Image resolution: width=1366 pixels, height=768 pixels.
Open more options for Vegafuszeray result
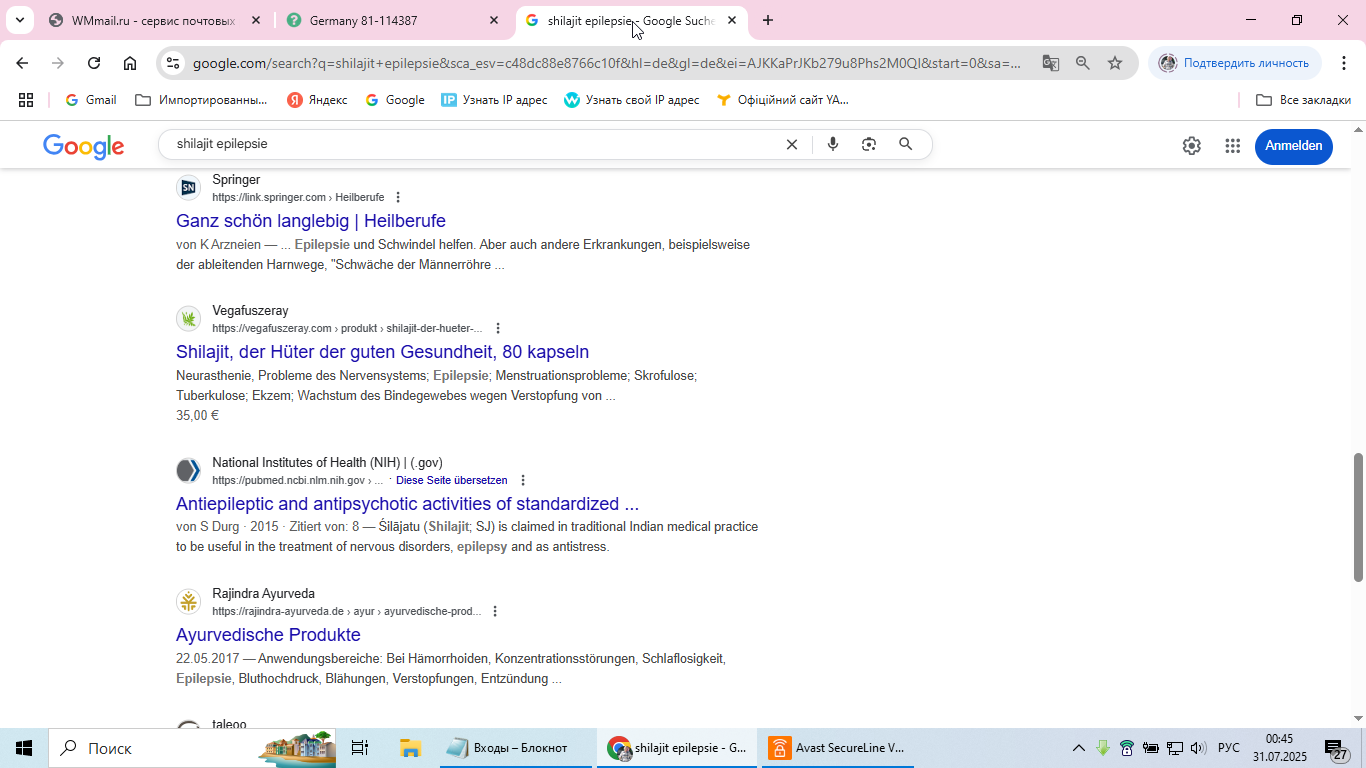click(498, 329)
